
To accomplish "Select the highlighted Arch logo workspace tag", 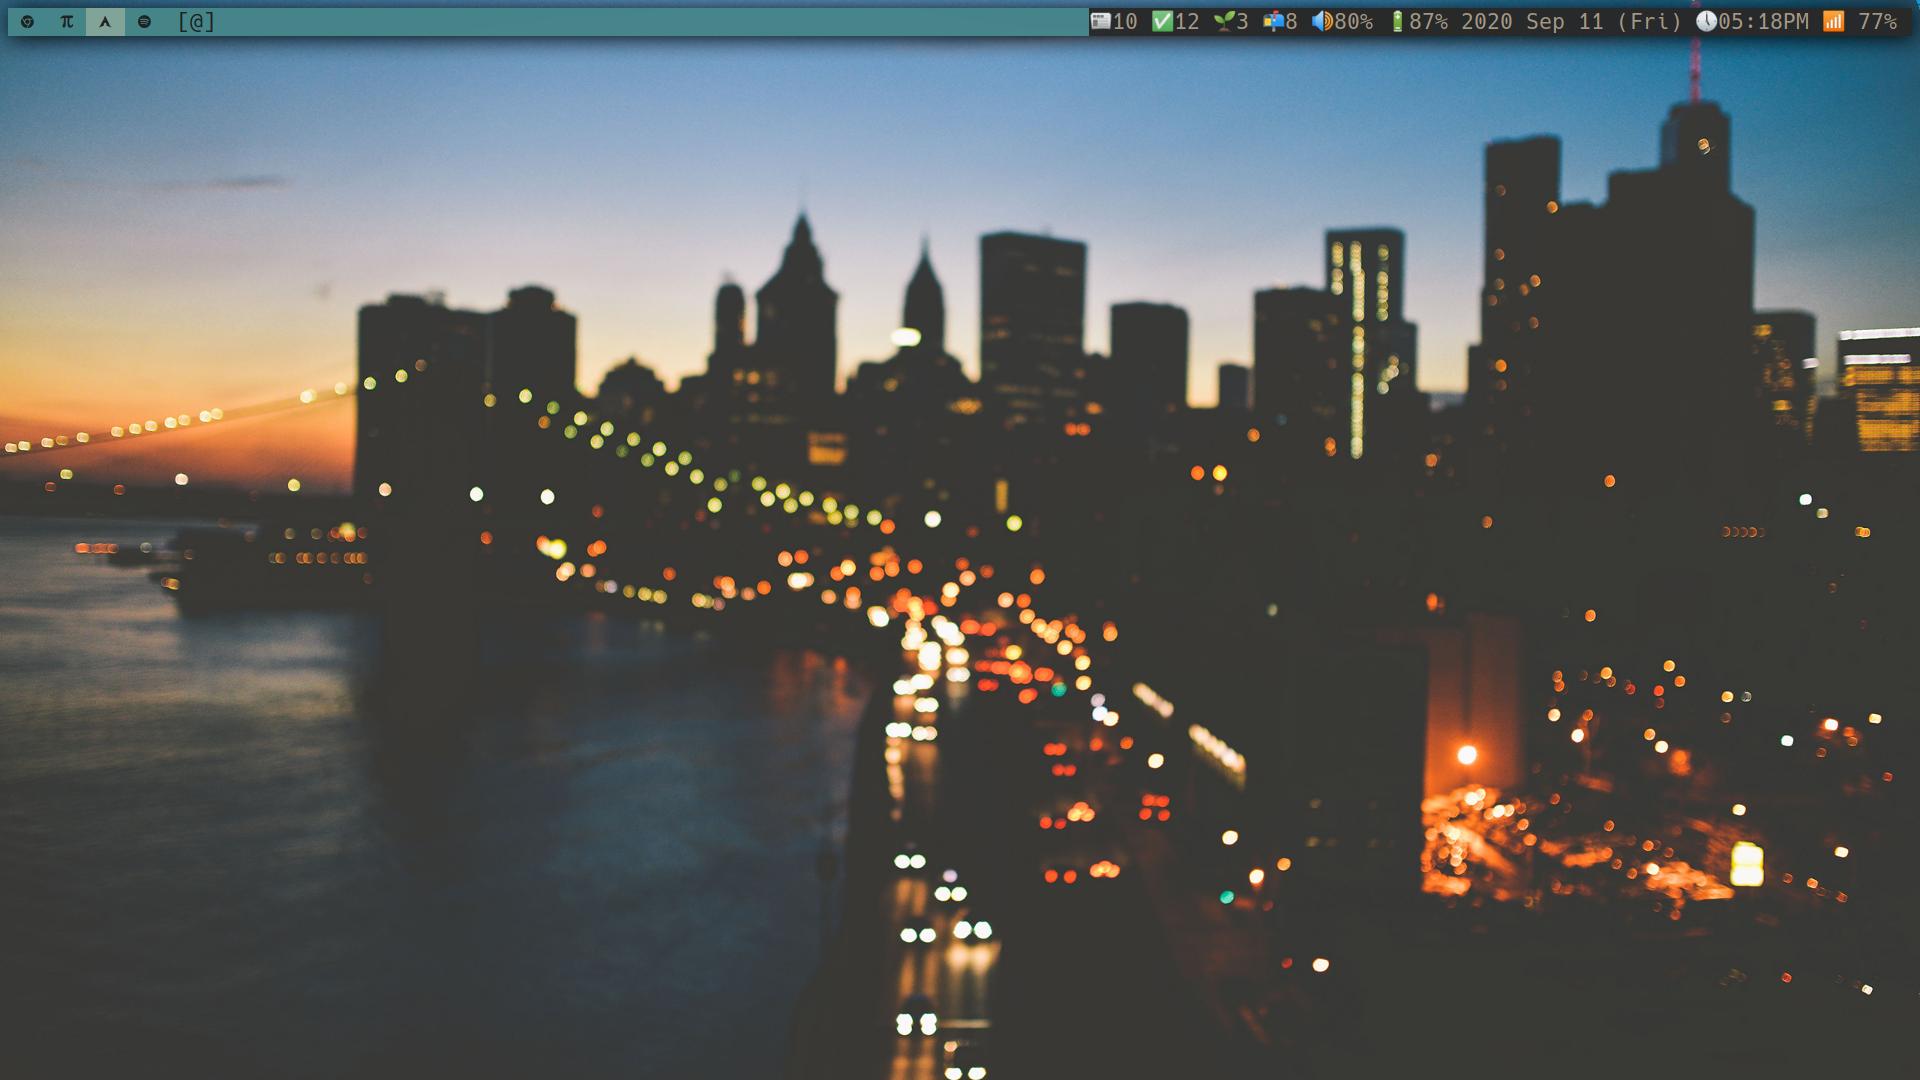I will pyautogui.click(x=105, y=21).
